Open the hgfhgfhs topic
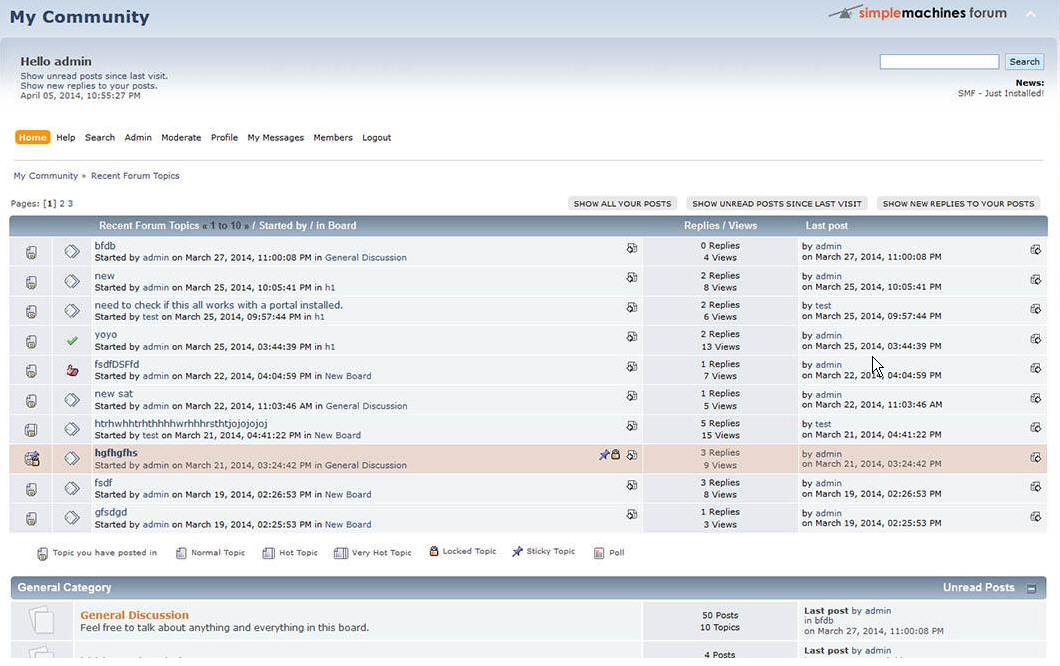Screen dimensions: 1060x666 (116, 452)
